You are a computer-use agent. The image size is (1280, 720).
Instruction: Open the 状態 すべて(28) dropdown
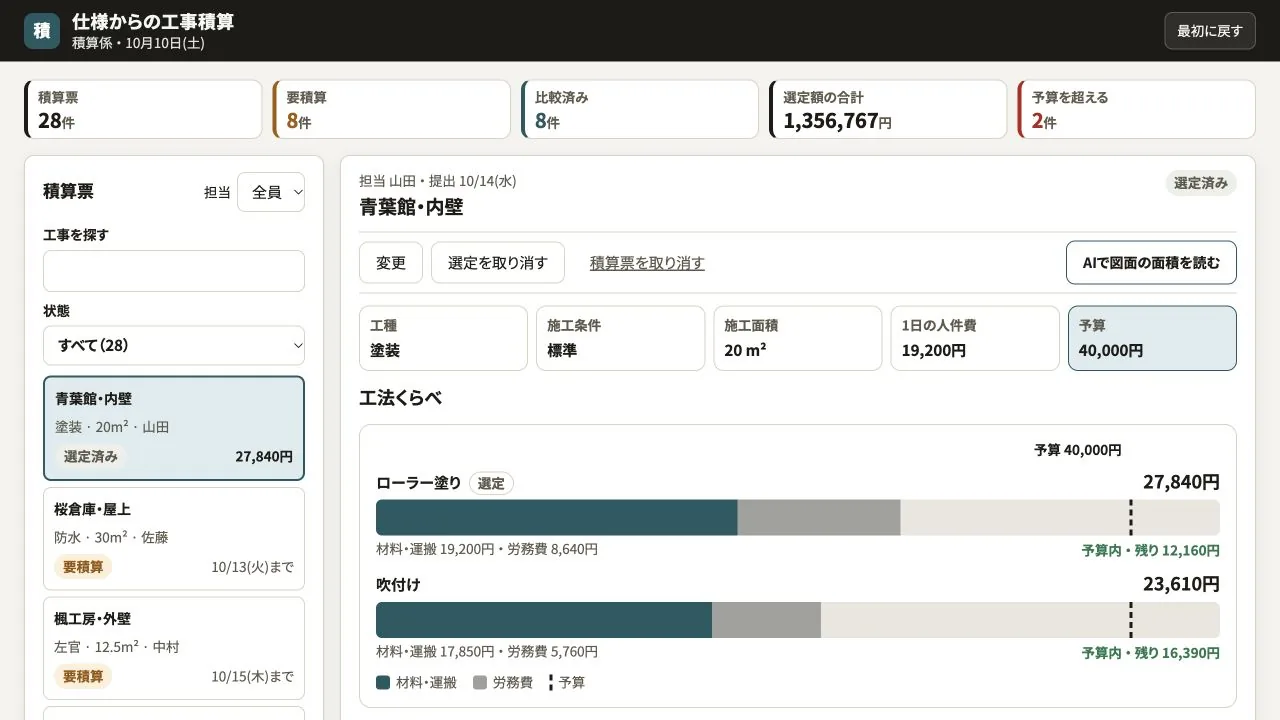(x=174, y=345)
